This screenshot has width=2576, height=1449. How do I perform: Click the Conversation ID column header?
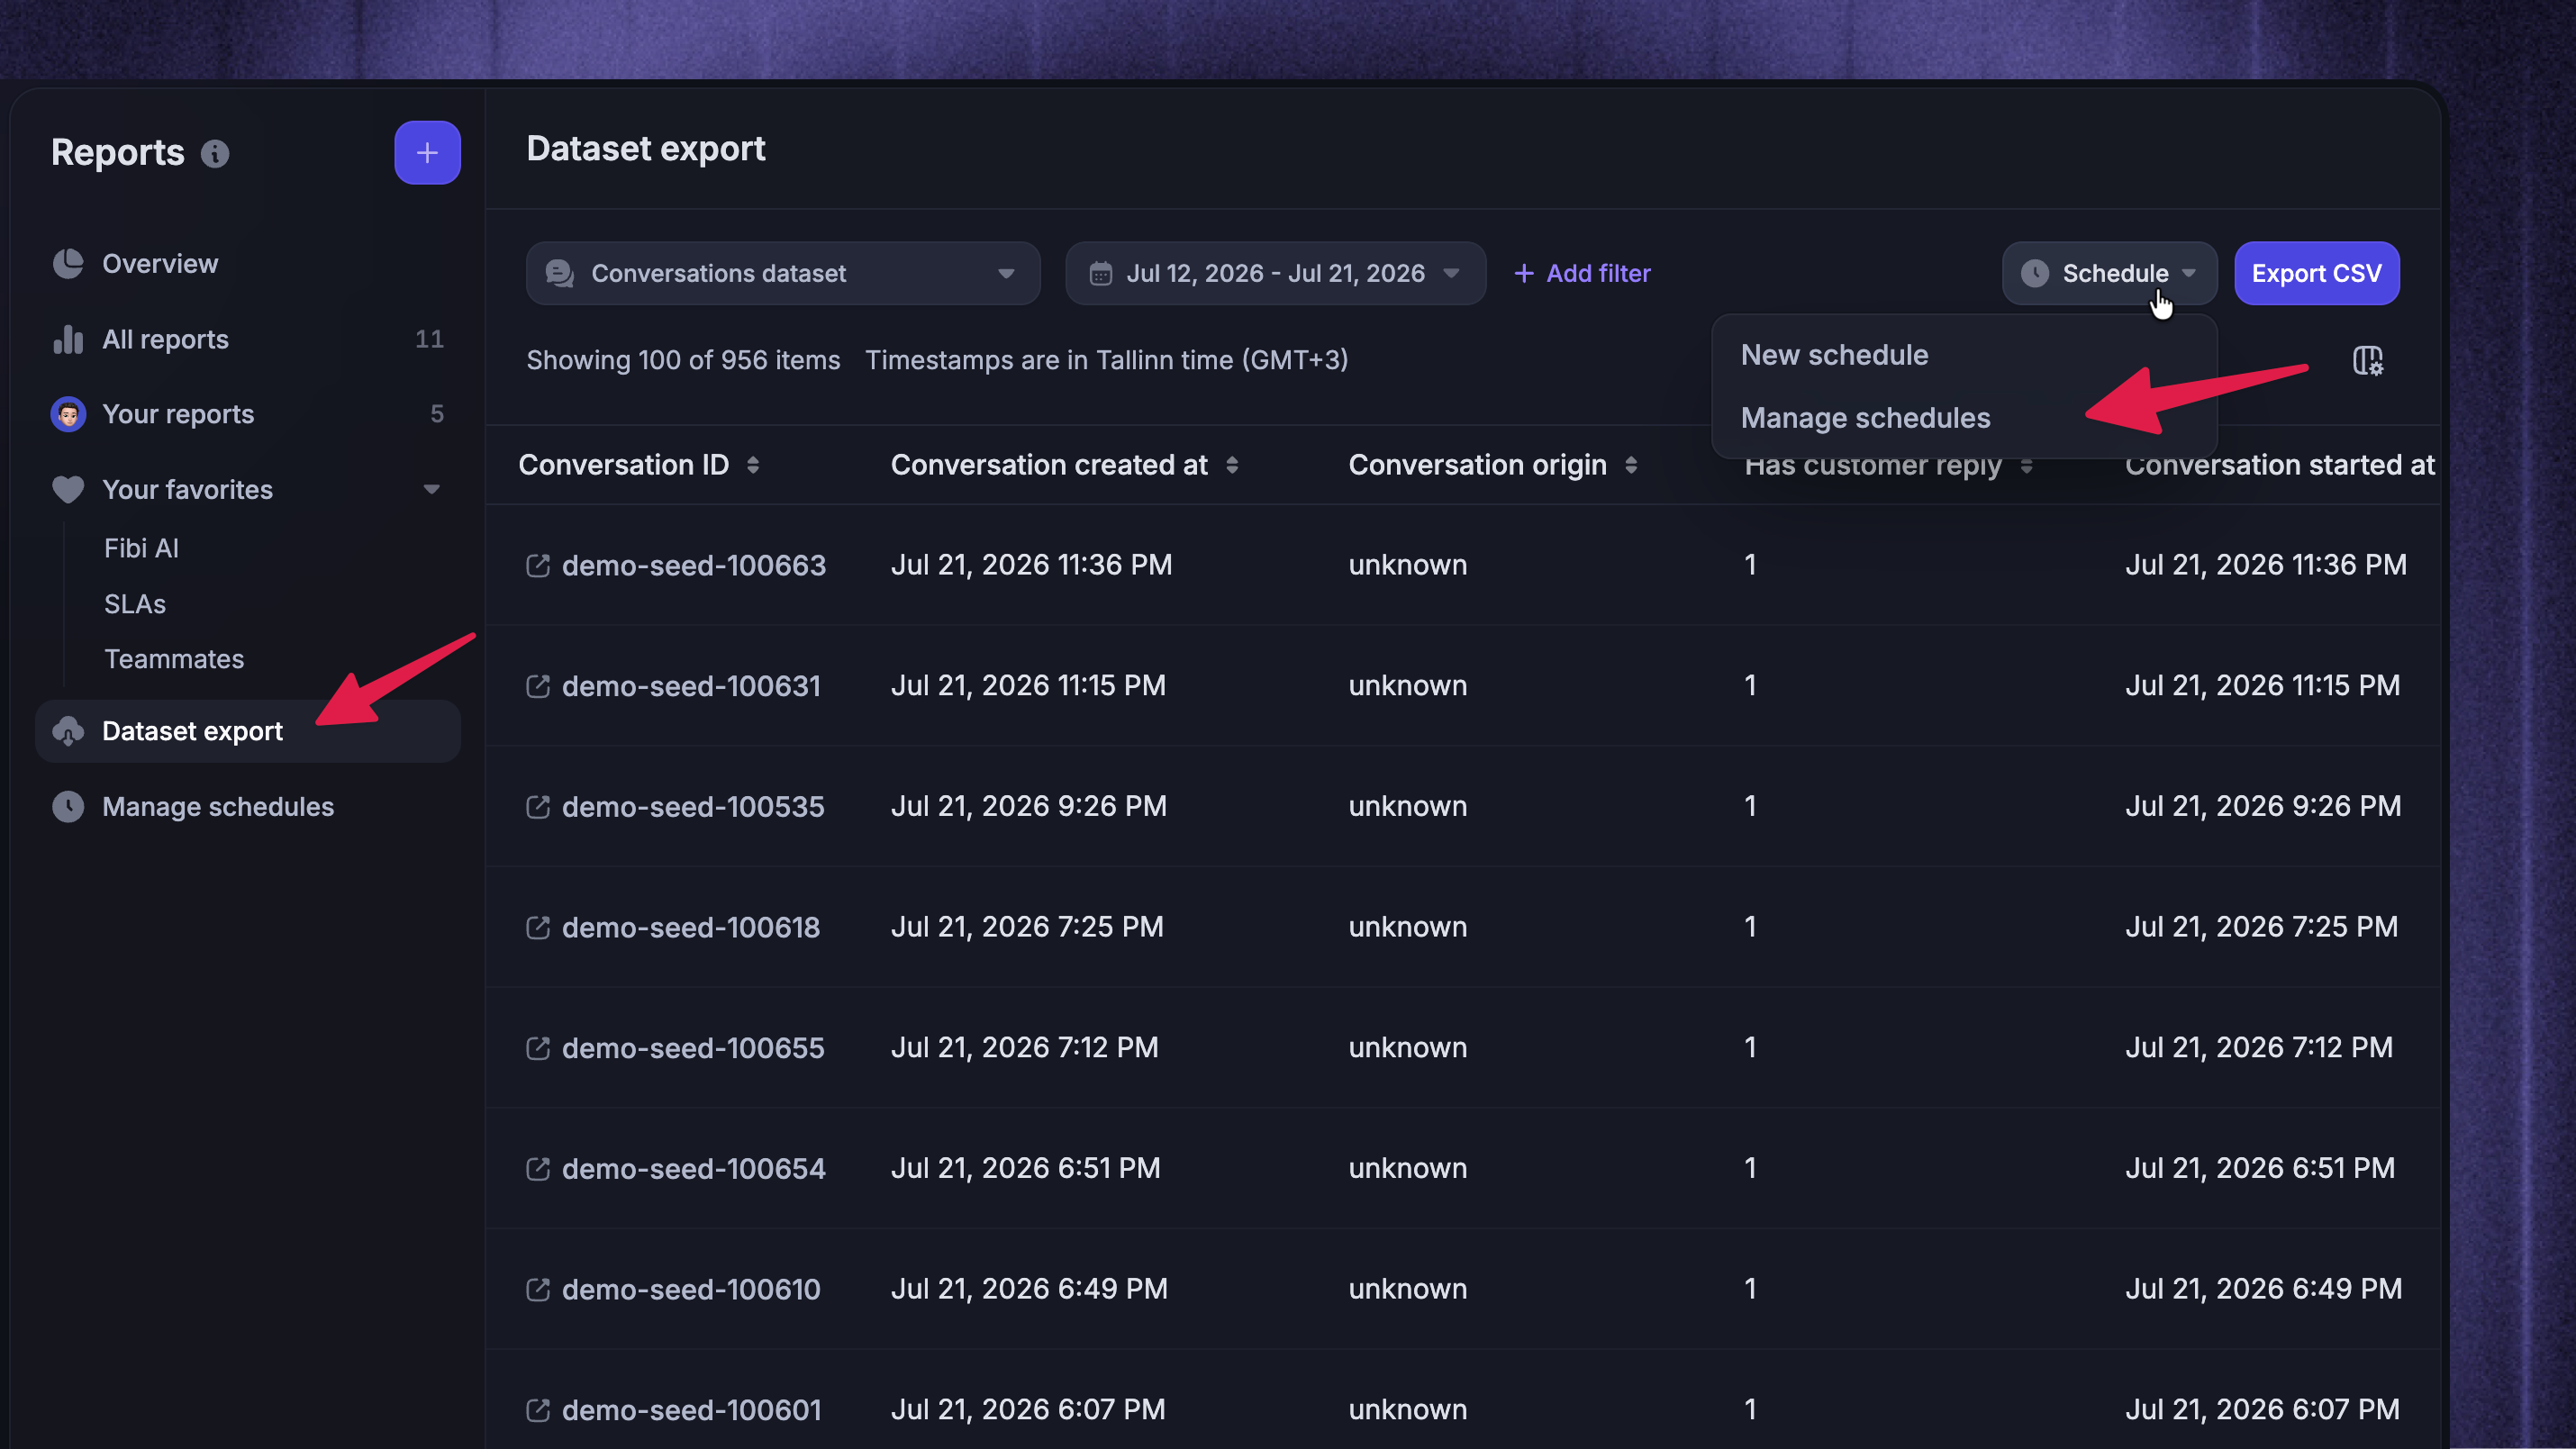point(623,465)
